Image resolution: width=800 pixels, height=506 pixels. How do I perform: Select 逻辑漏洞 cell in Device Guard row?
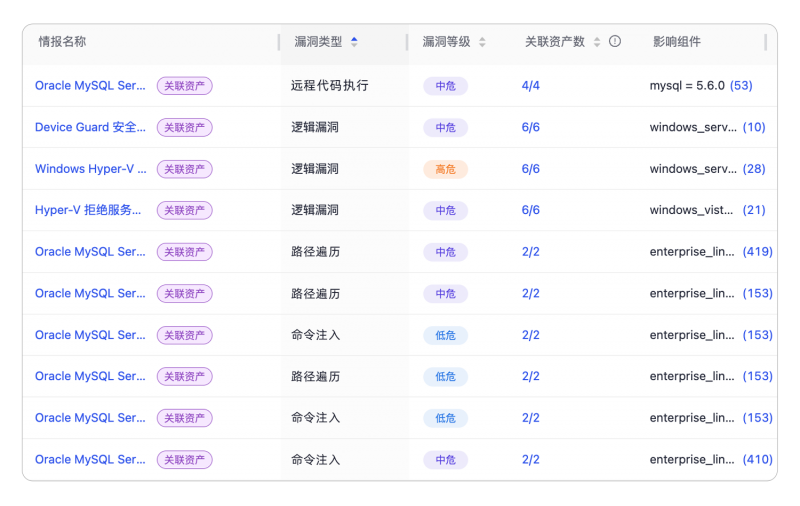pos(315,127)
